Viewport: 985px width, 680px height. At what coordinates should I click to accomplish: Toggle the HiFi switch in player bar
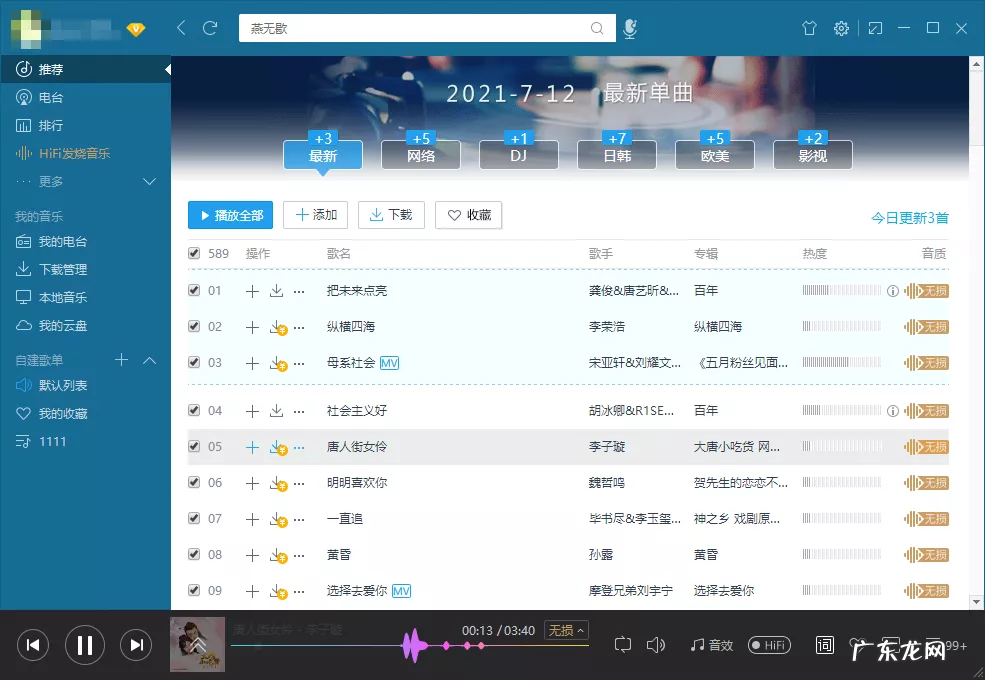[x=768, y=645]
